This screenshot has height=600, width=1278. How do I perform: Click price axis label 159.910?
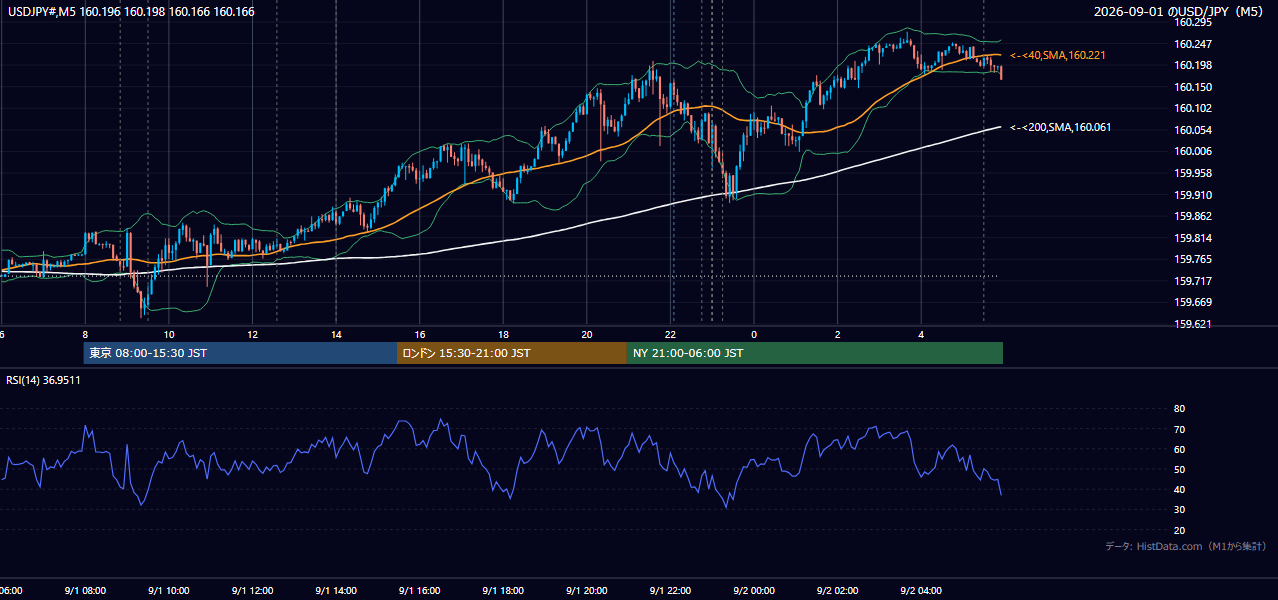coord(1193,195)
